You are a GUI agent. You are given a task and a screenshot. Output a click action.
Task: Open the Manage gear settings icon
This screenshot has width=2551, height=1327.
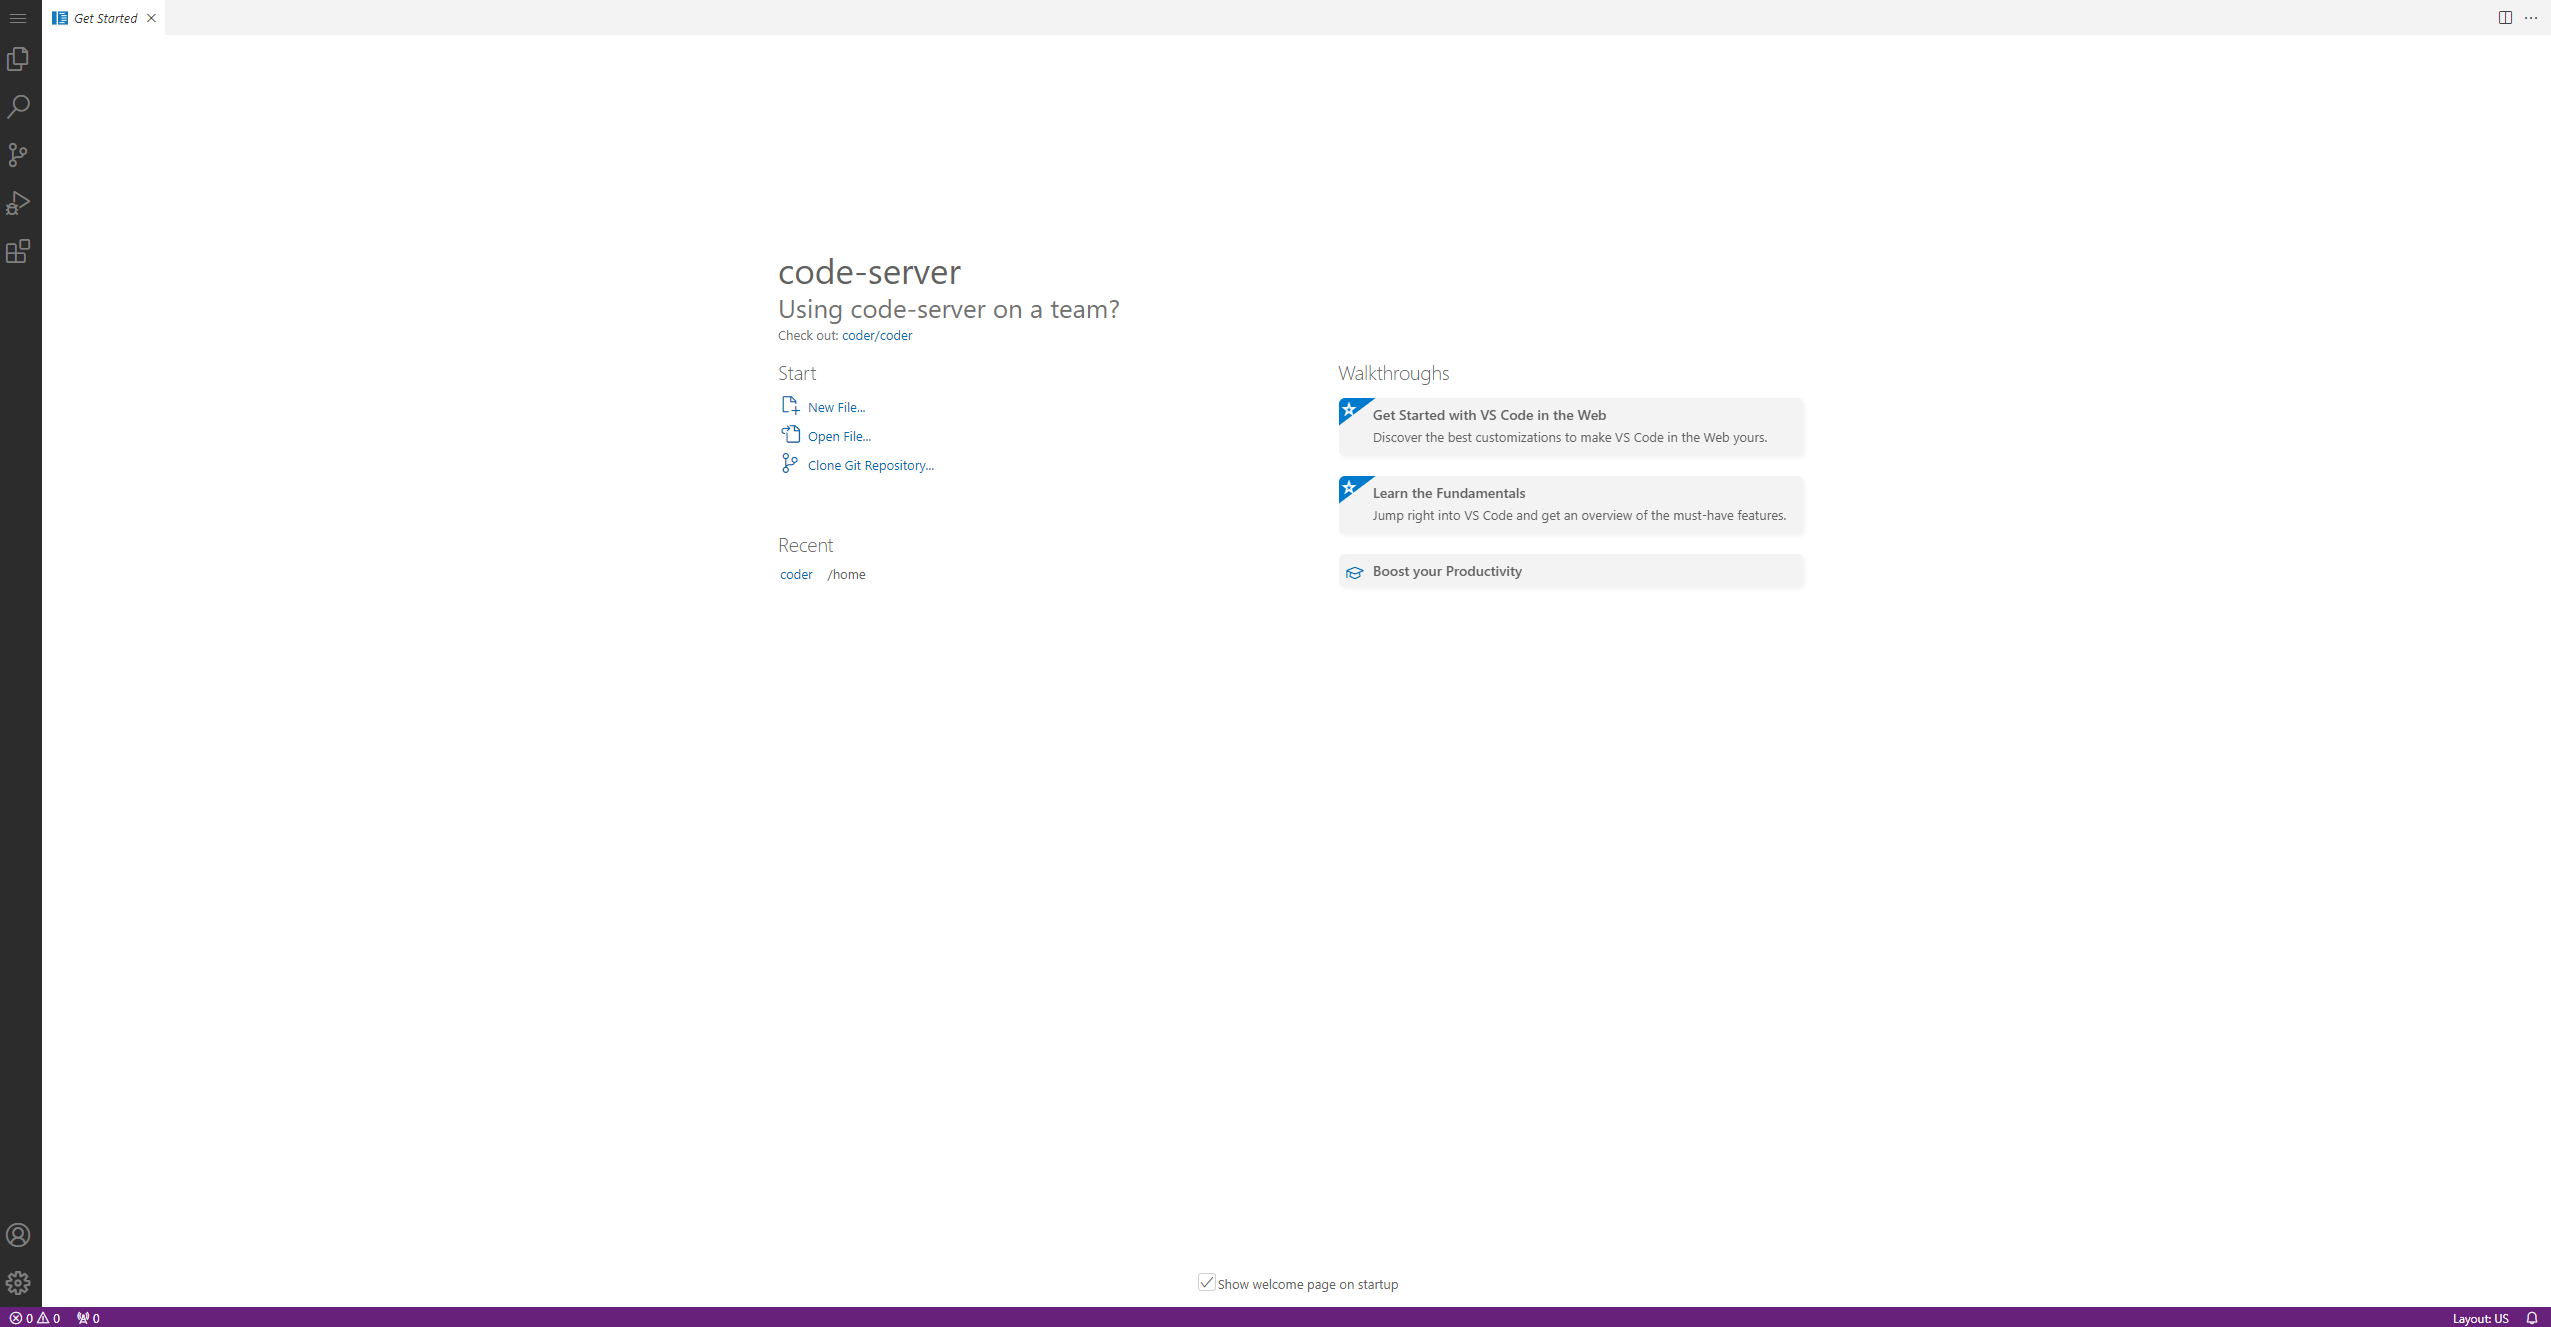point(18,1283)
